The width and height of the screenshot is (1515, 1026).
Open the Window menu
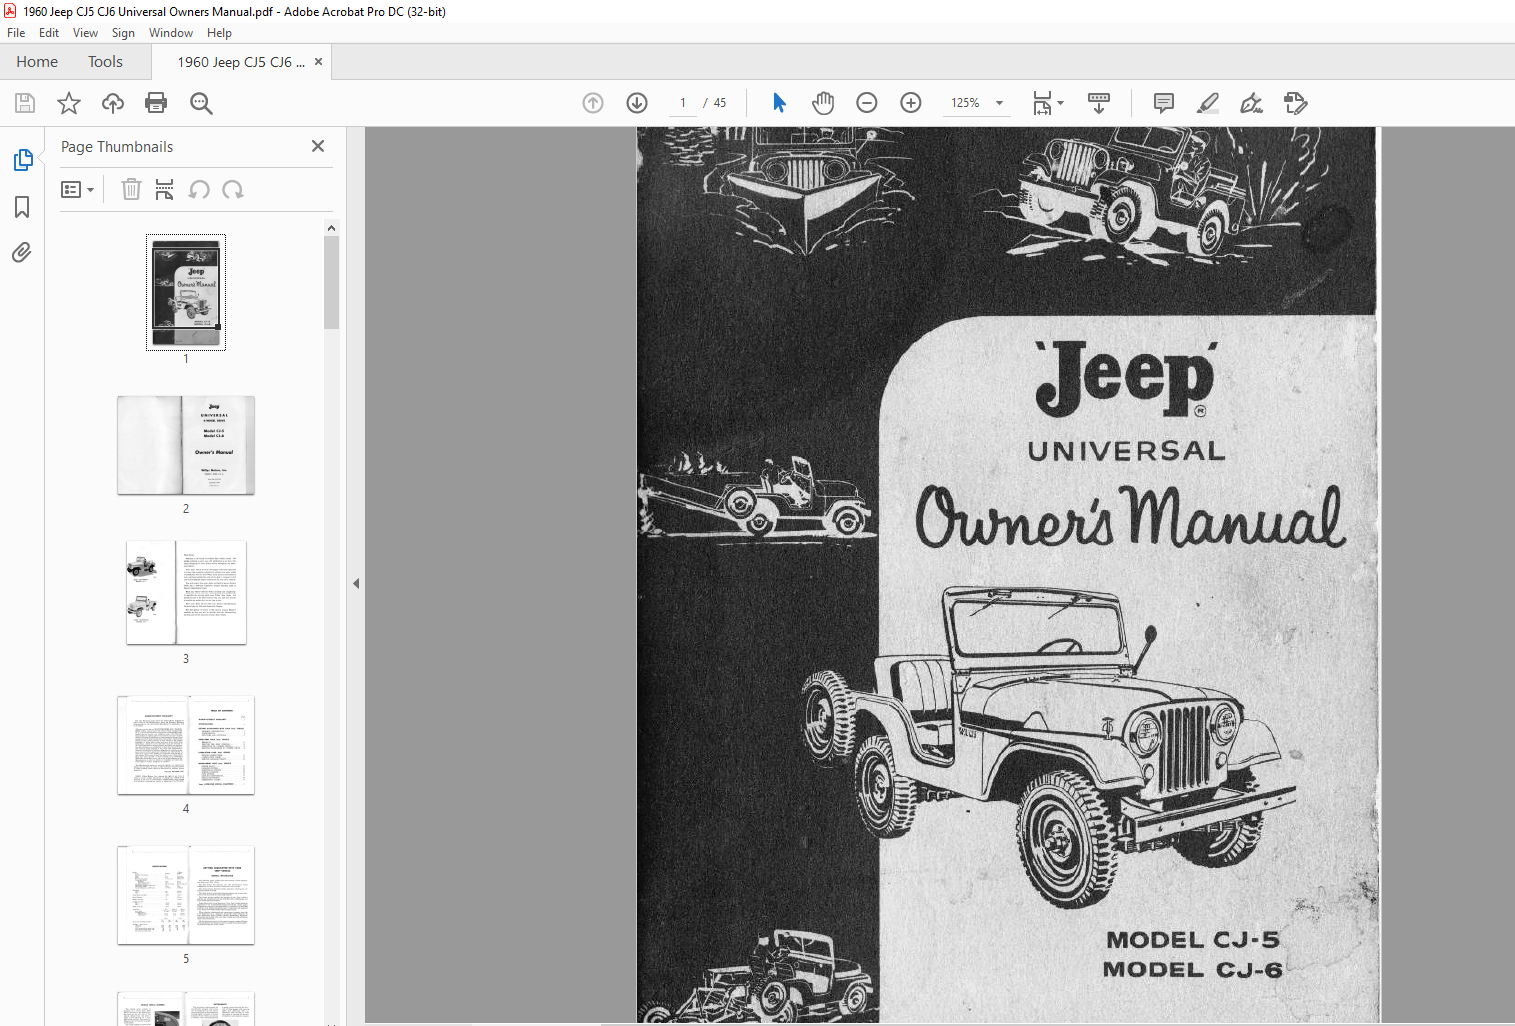[x=171, y=33]
